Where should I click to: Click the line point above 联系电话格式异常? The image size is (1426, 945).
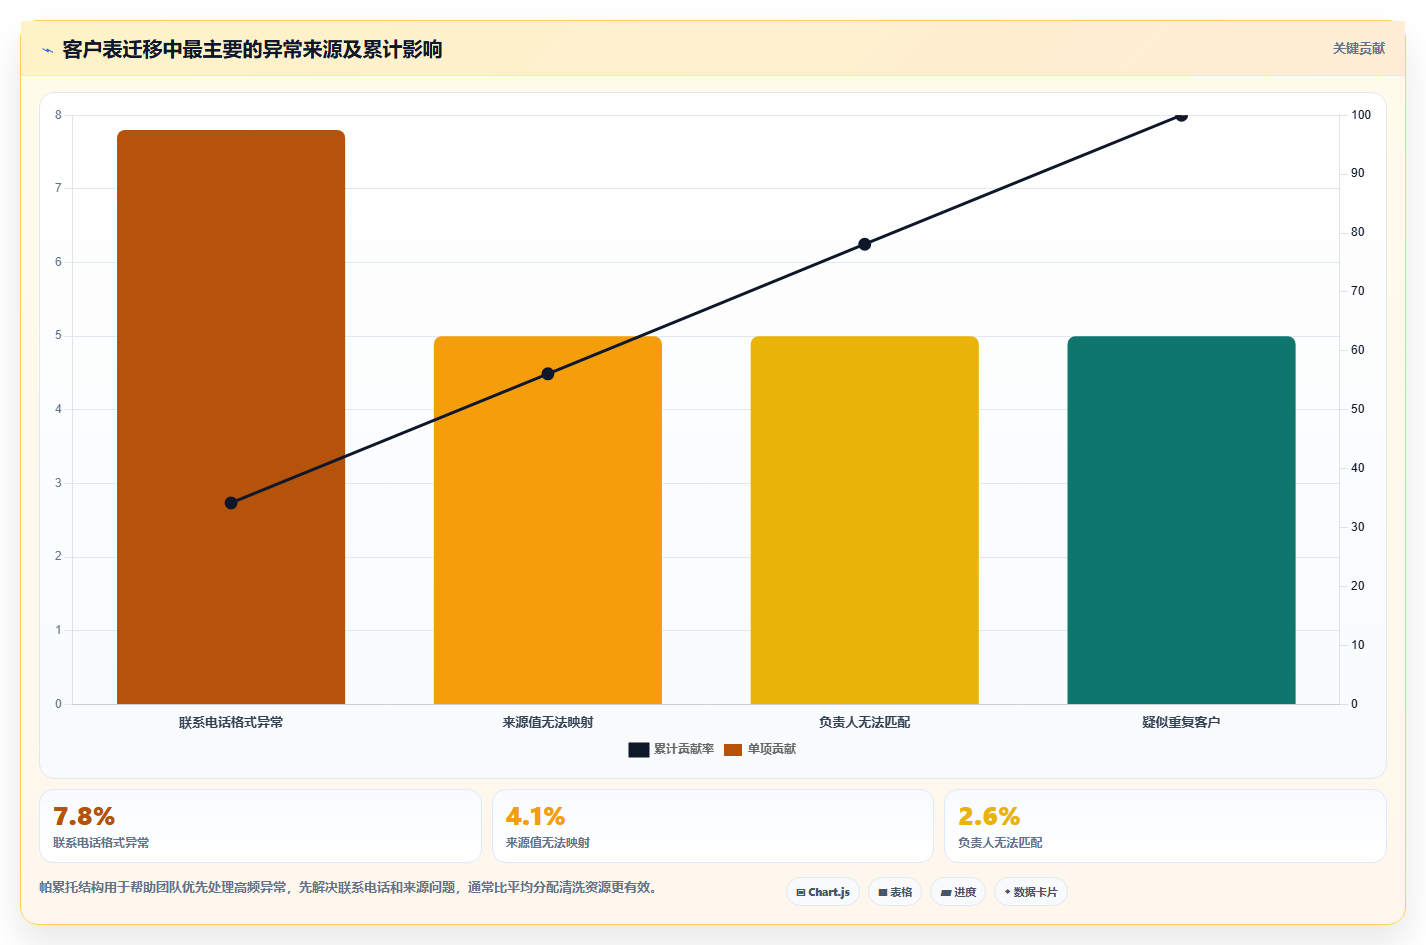(x=231, y=503)
